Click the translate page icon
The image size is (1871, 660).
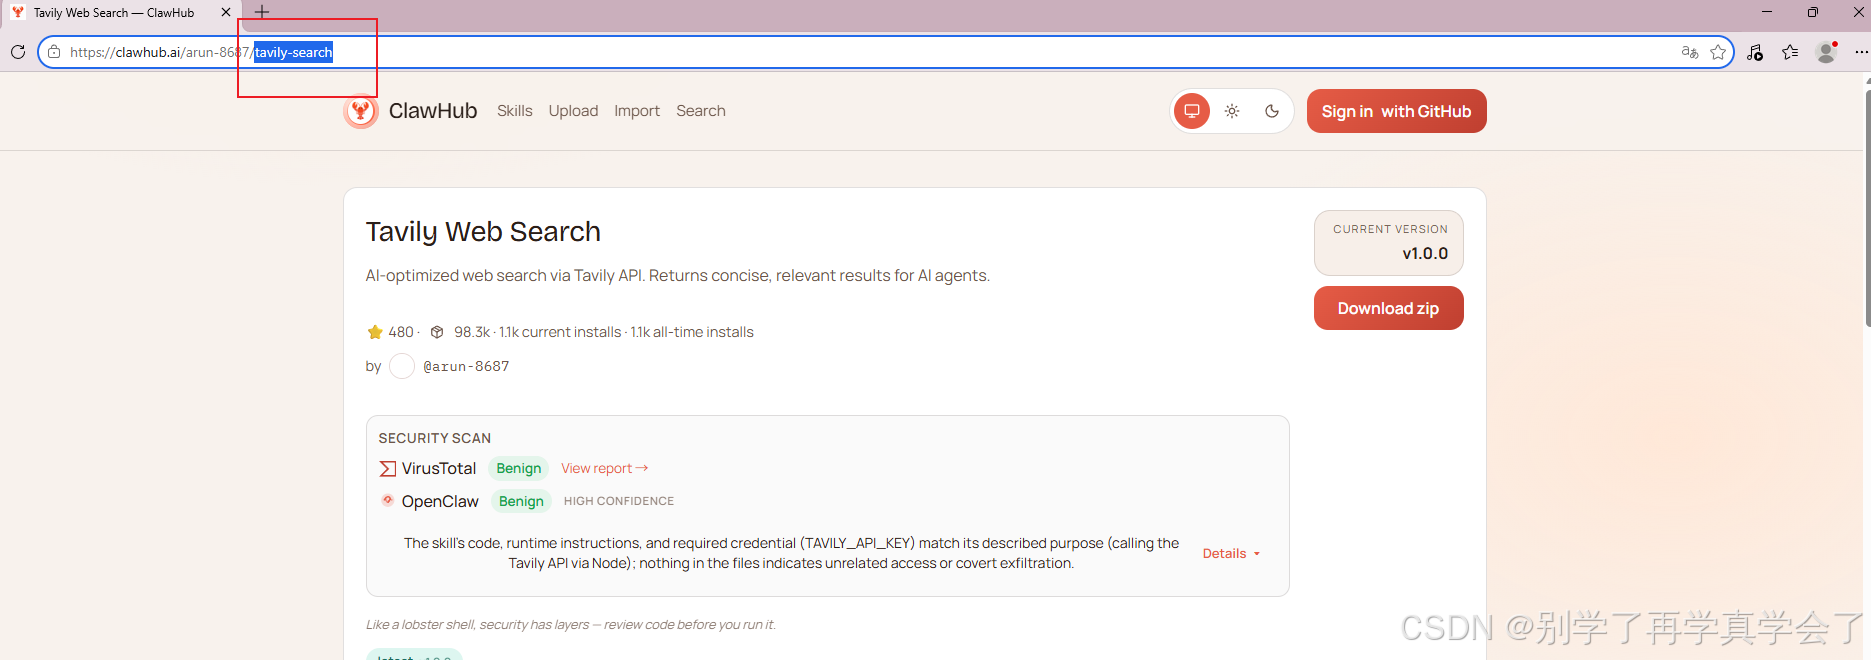pos(1690,52)
